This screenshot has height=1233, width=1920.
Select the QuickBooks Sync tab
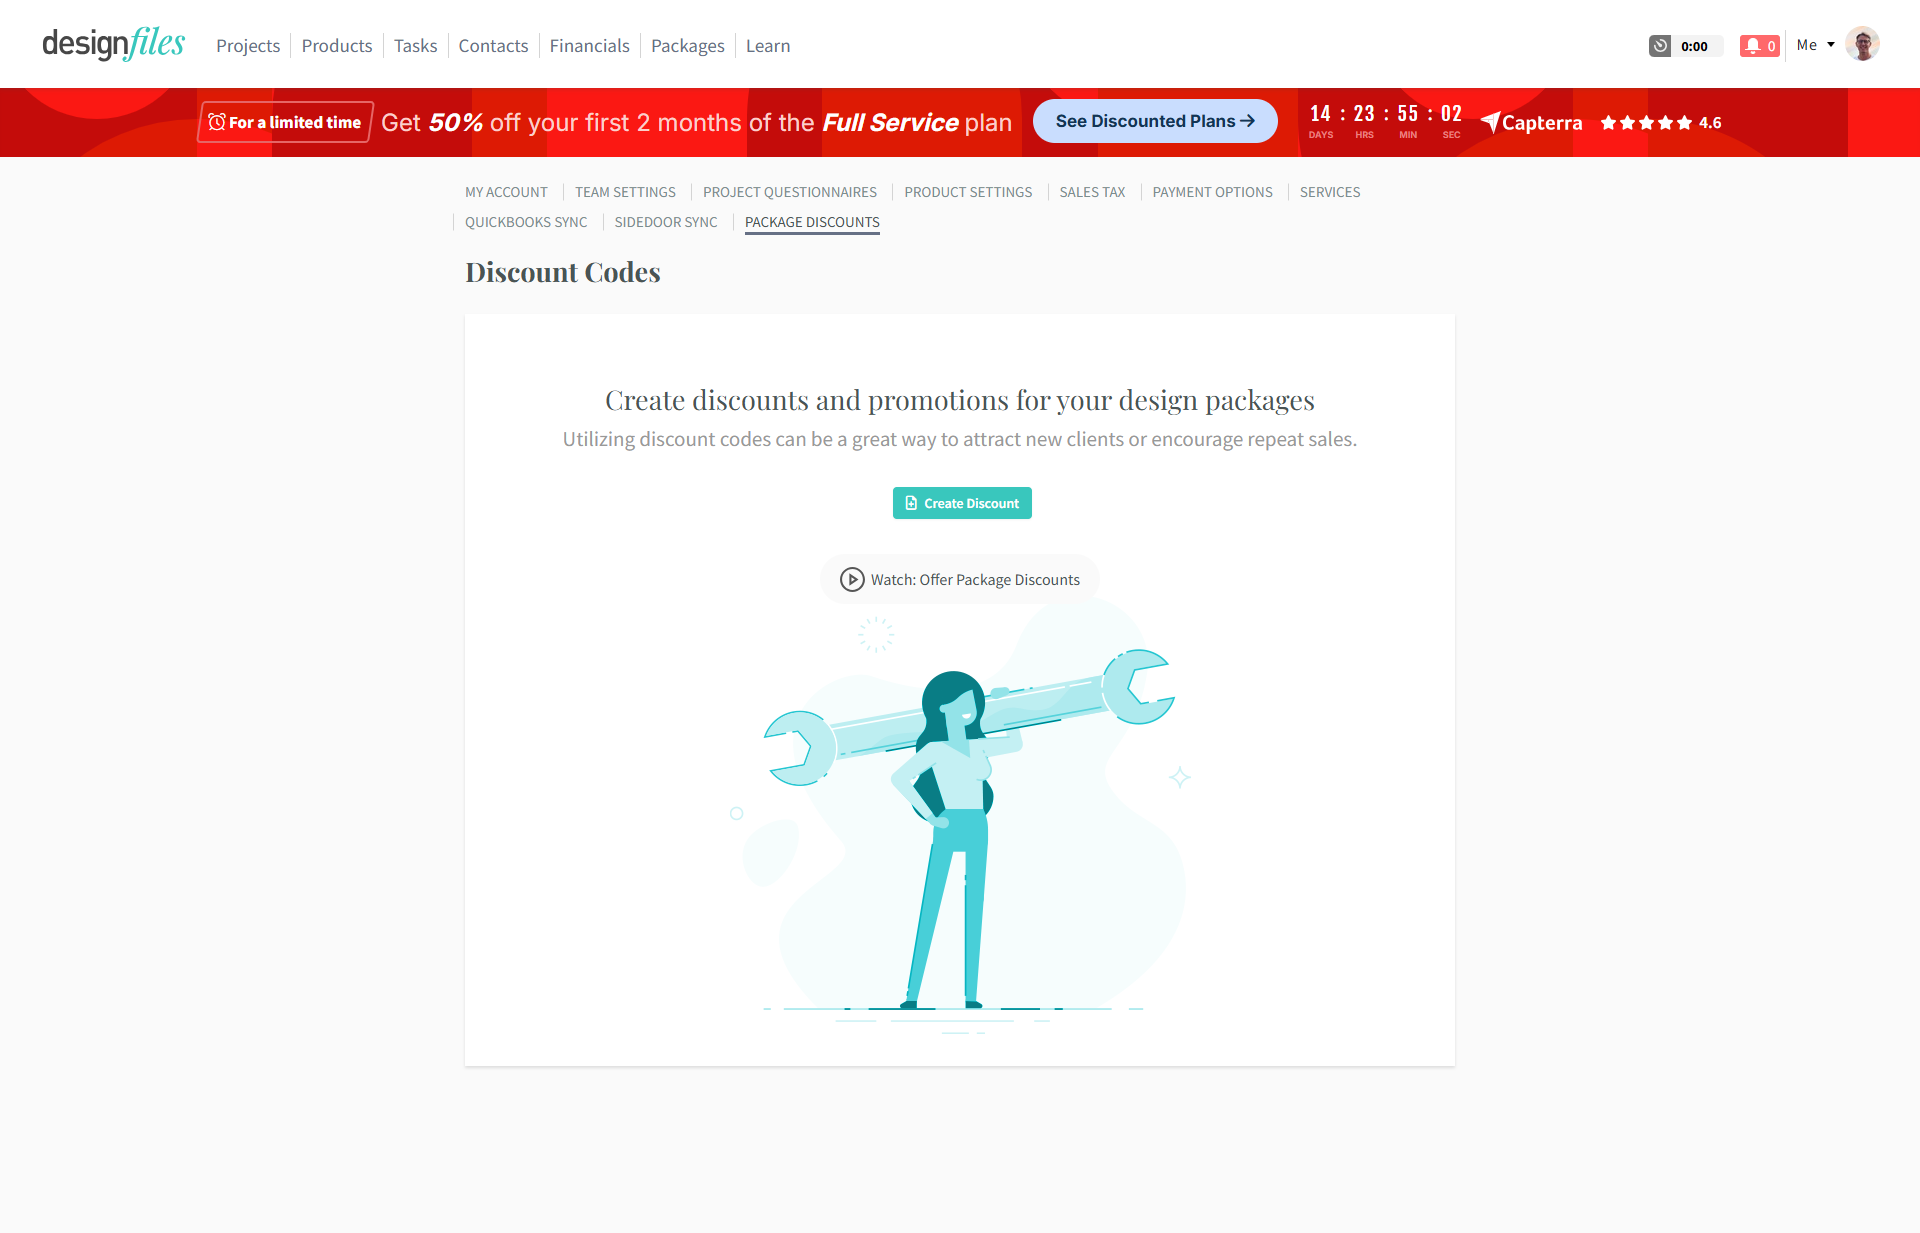[526, 222]
